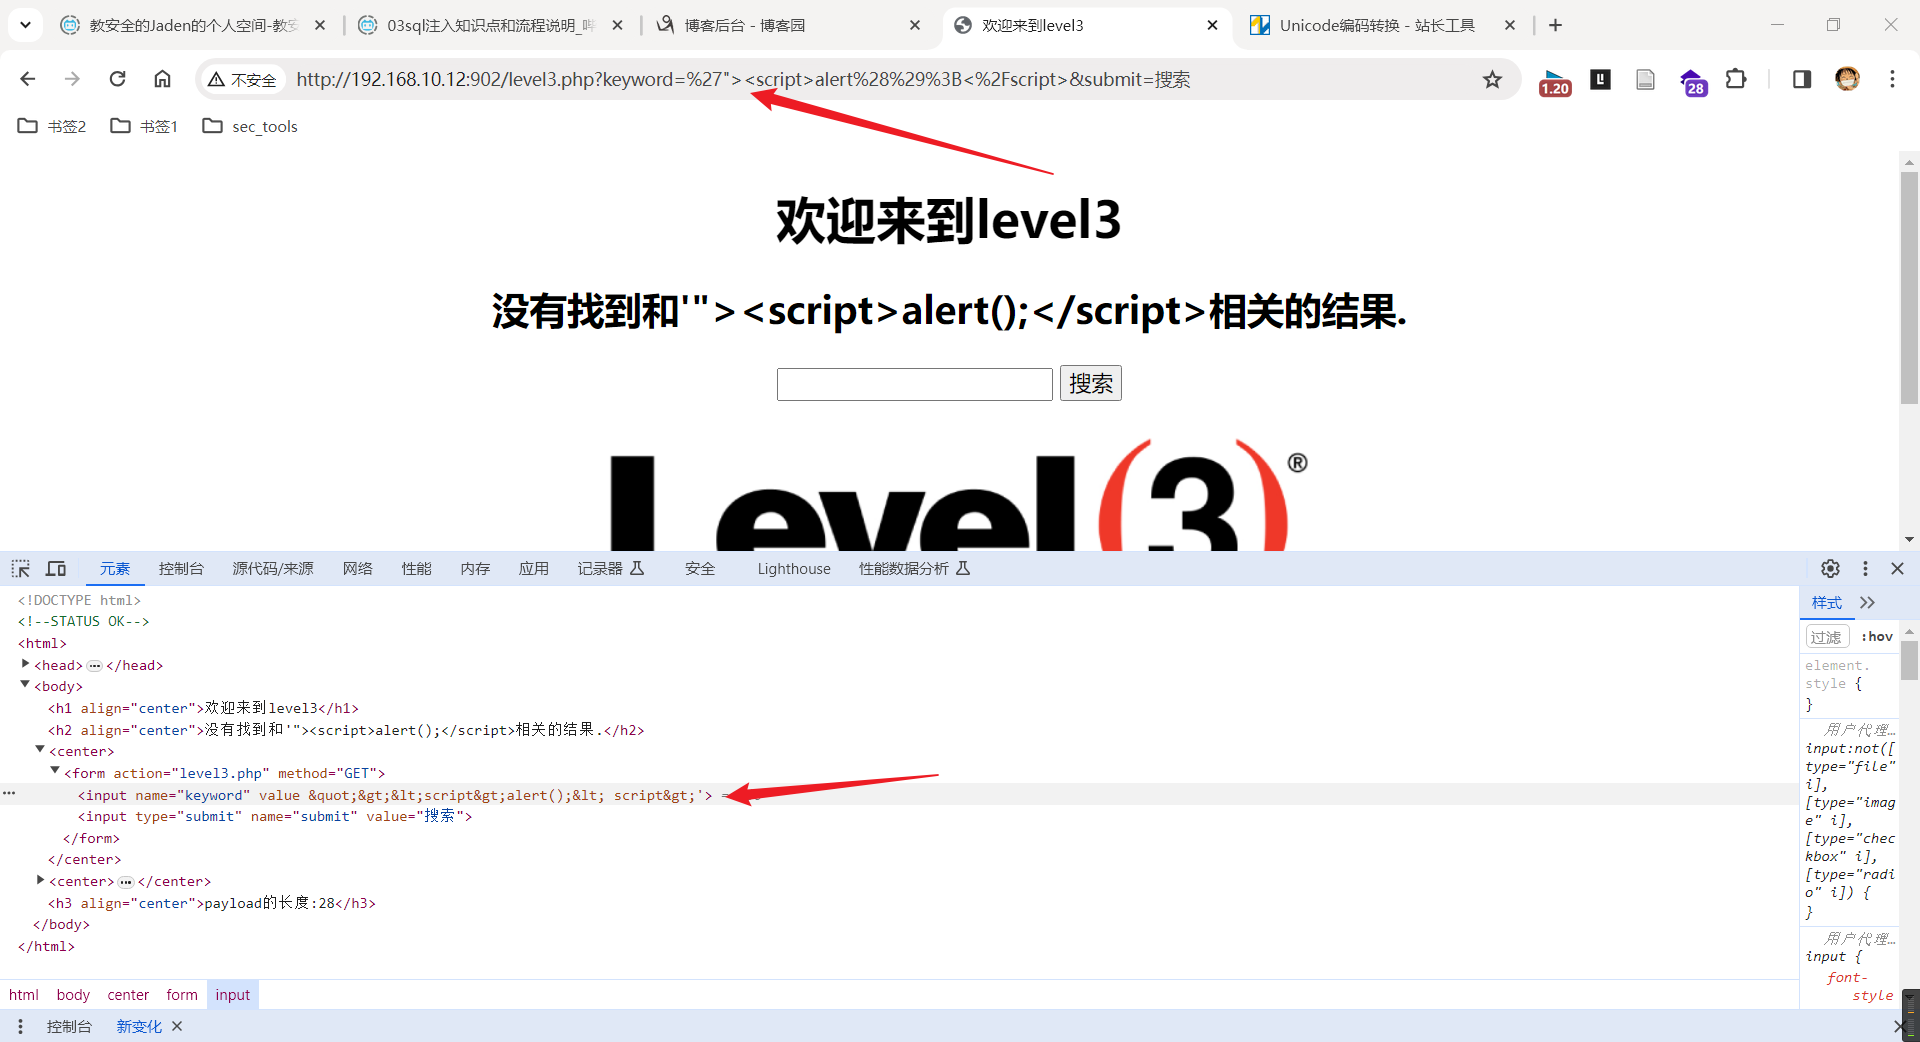Viewport: 1920px width, 1042px height.
Task: Bookmark this page with the star icon
Action: point(1492,79)
